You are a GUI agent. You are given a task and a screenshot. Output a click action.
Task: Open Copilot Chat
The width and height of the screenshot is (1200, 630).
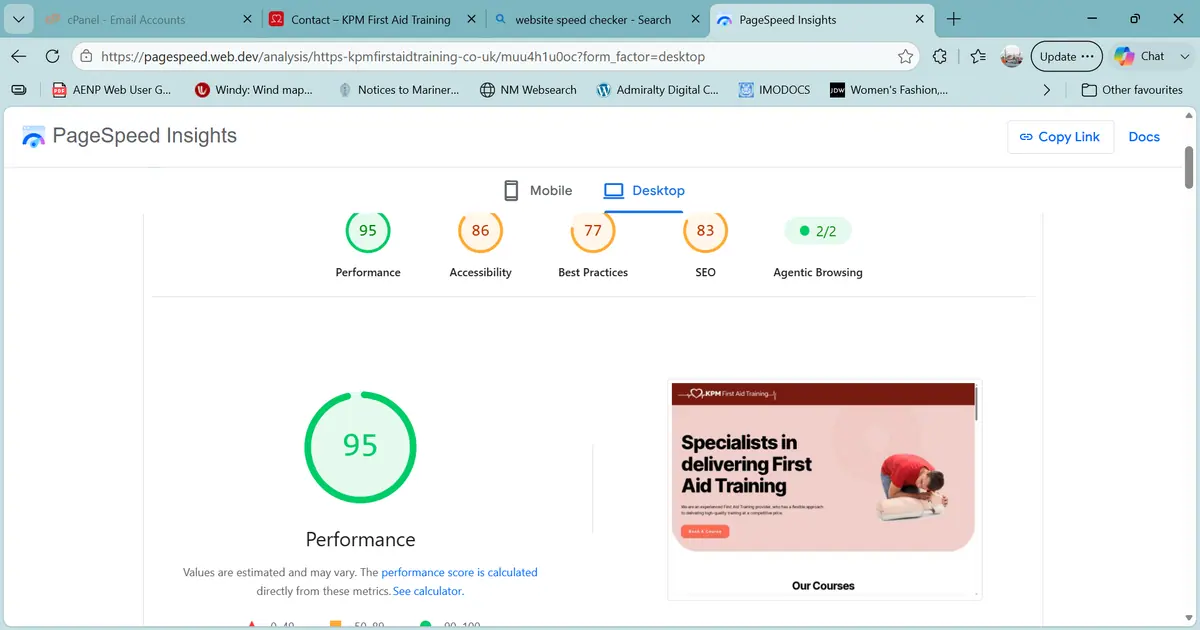(1140, 57)
